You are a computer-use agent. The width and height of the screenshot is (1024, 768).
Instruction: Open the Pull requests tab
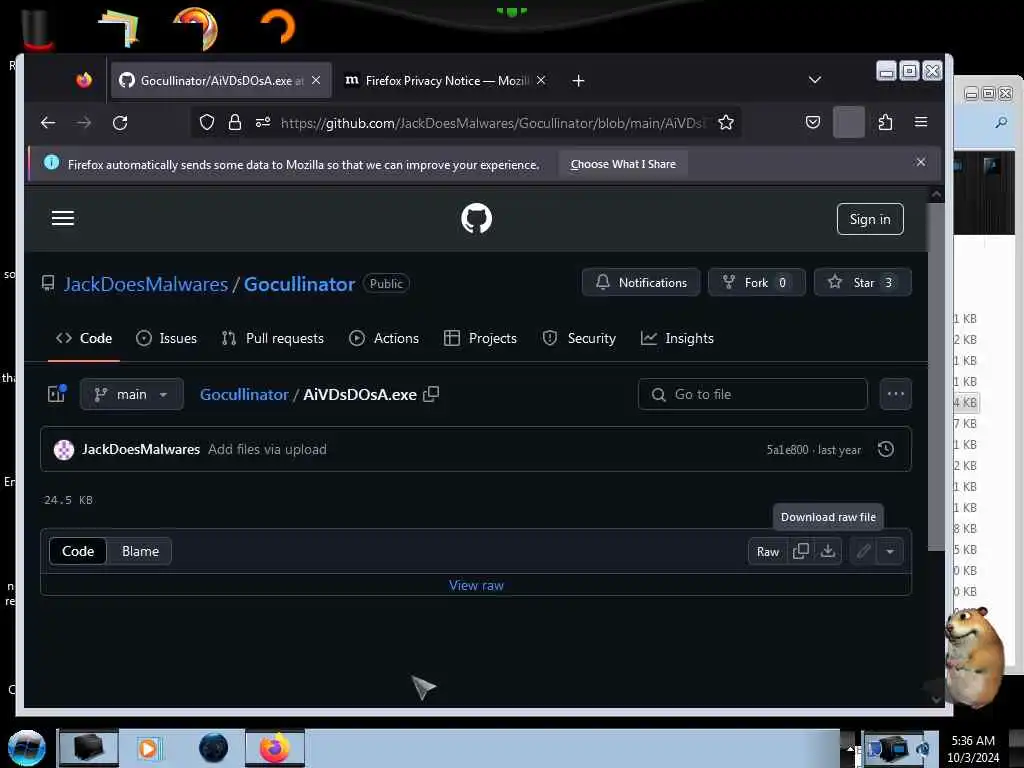(x=272, y=338)
